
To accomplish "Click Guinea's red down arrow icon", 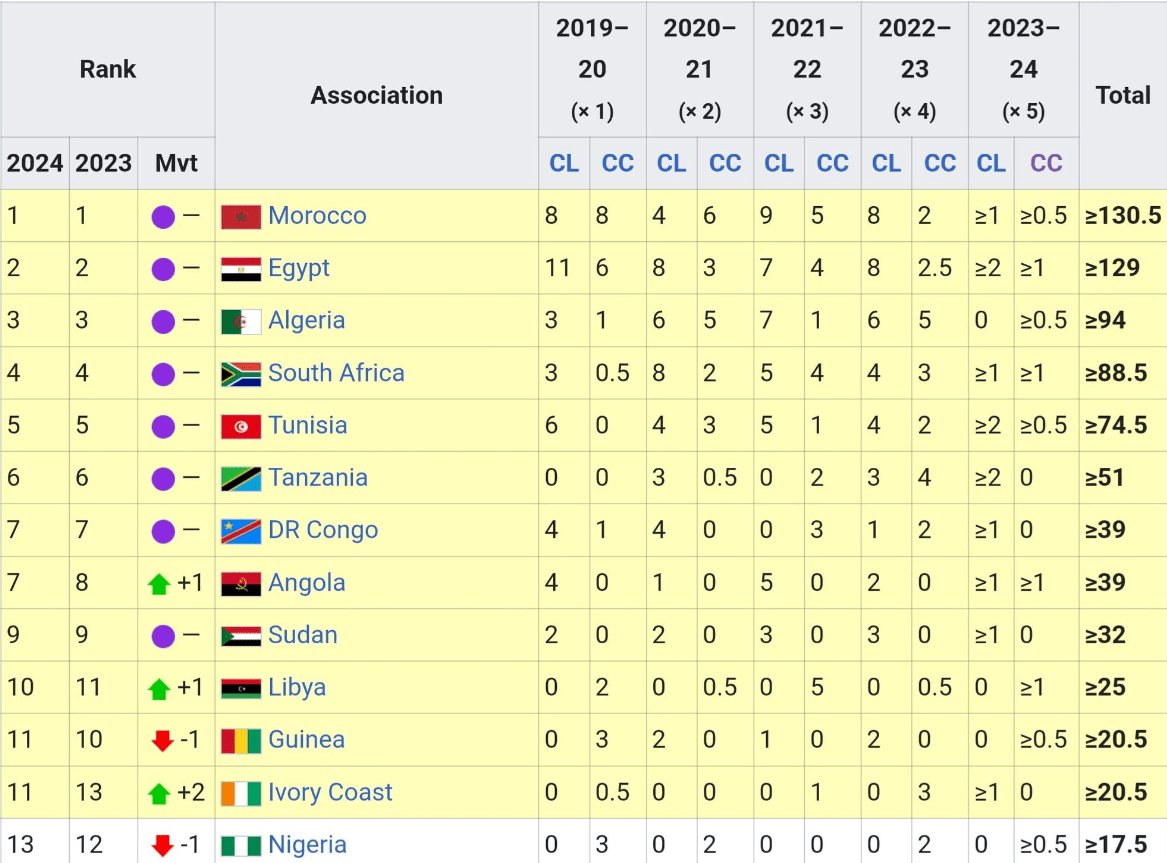I will (162, 741).
